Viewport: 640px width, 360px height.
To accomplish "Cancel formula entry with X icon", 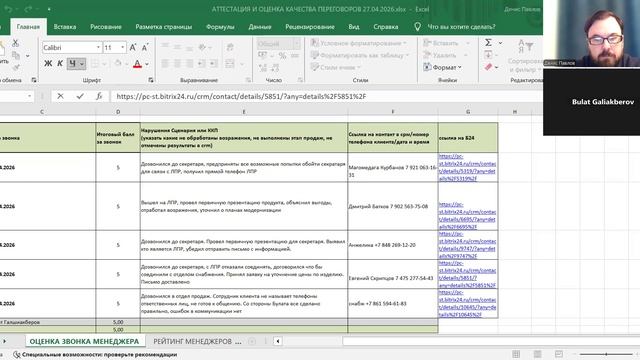I will 60,96.
